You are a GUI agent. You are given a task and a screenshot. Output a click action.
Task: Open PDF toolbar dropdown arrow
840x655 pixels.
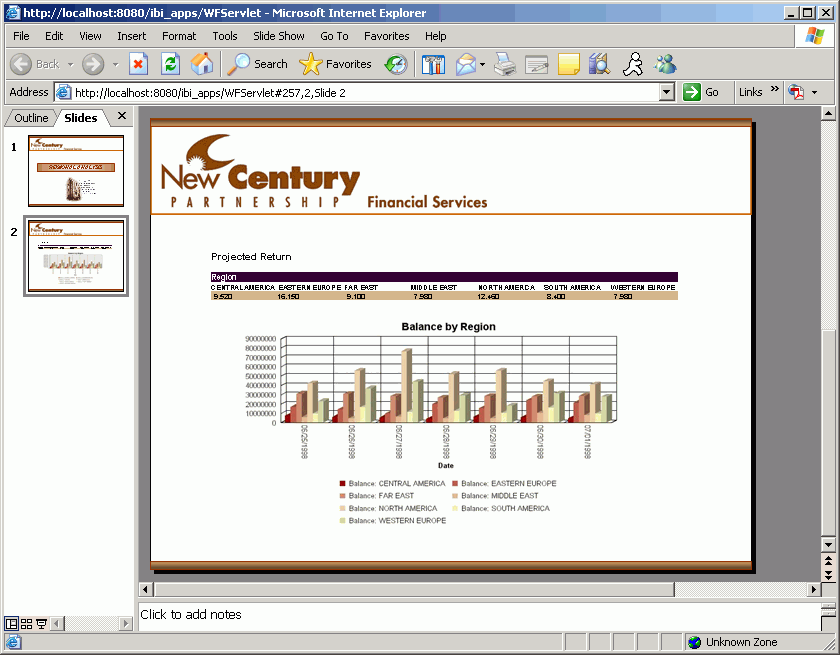tap(814, 92)
